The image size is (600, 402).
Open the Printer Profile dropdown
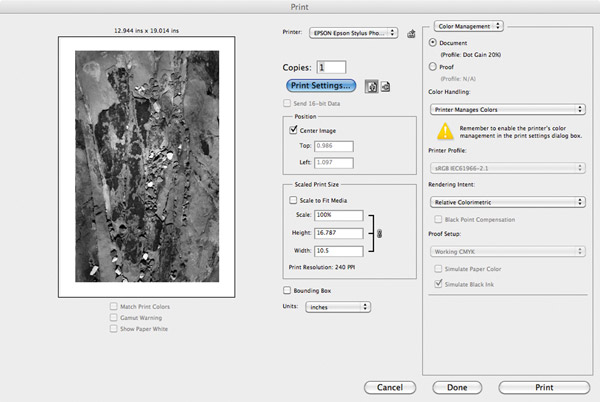click(x=508, y=168)
